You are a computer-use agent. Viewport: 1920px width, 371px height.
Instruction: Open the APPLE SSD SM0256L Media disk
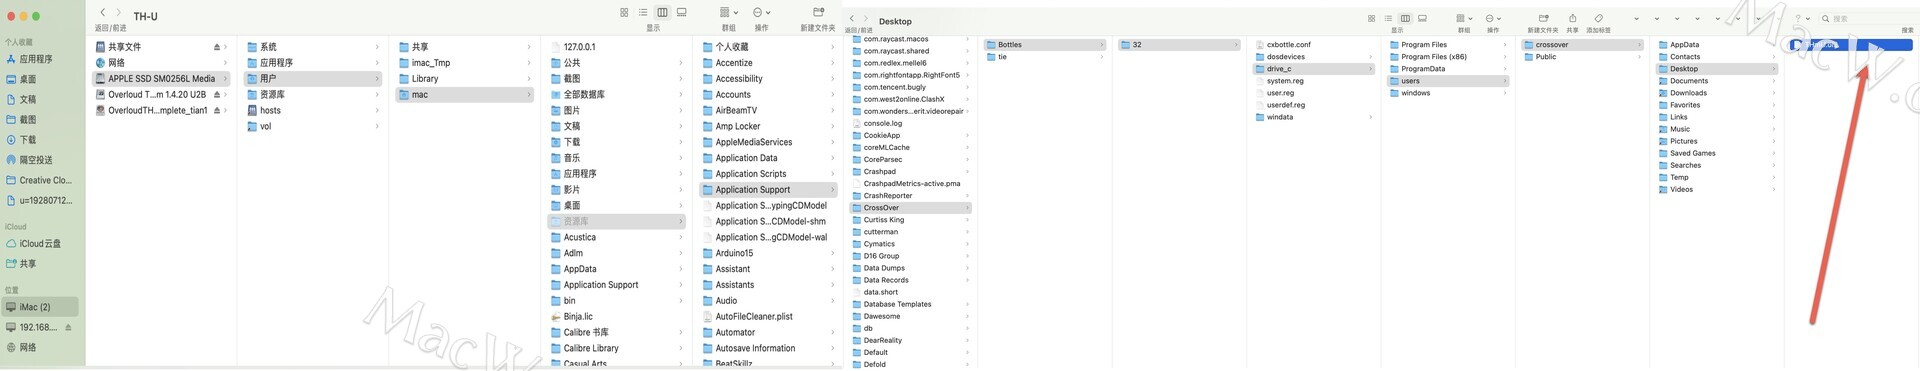[161, 79]
